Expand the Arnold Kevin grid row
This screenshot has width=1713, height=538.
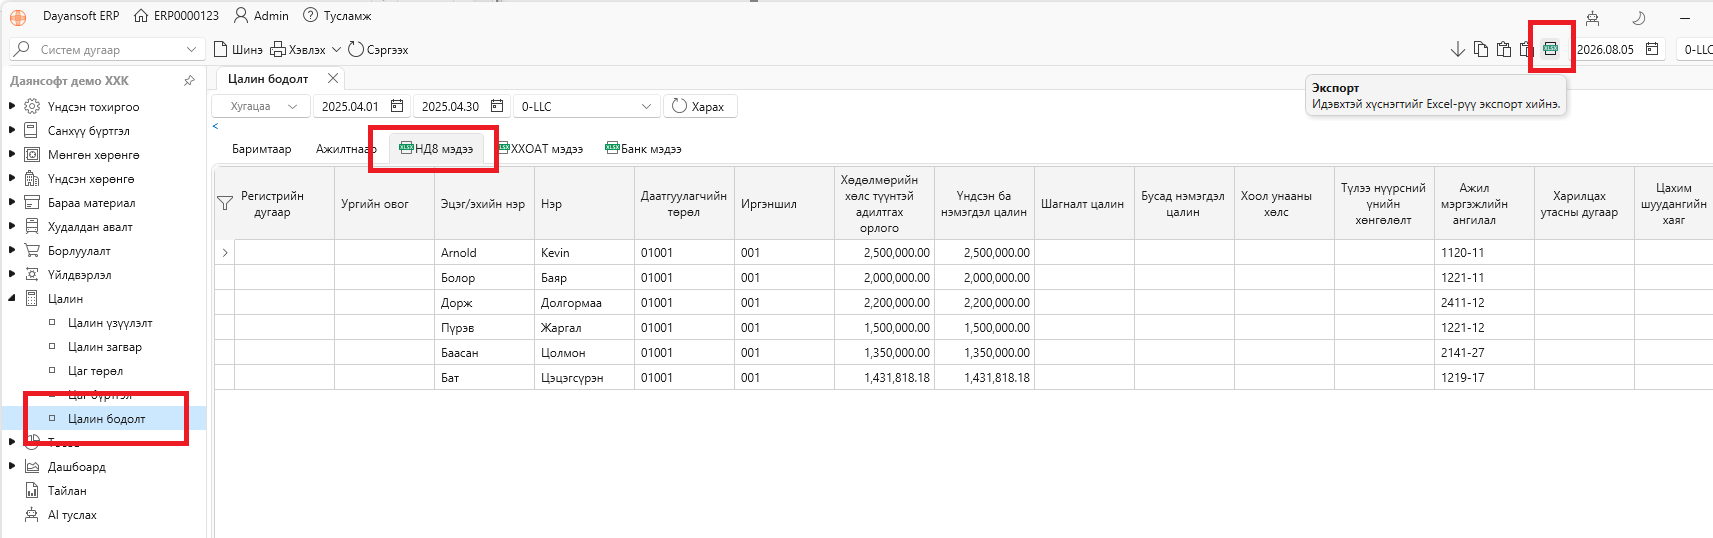pyautogui.click(x=225, y=253)
